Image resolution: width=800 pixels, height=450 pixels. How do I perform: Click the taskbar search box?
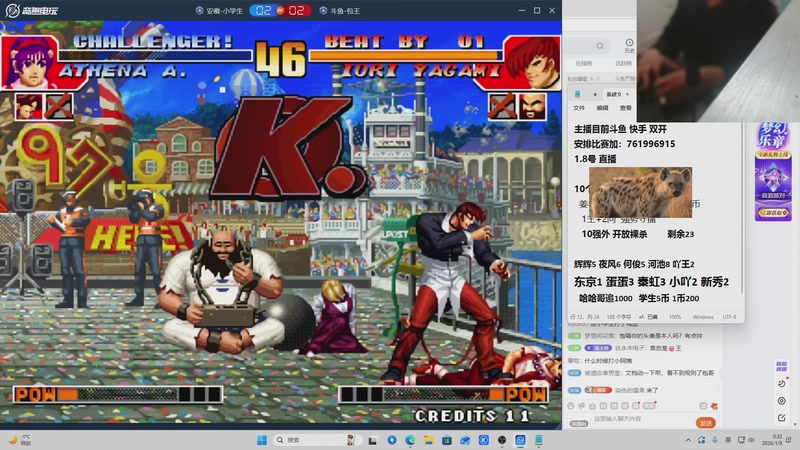coord(316,440)
